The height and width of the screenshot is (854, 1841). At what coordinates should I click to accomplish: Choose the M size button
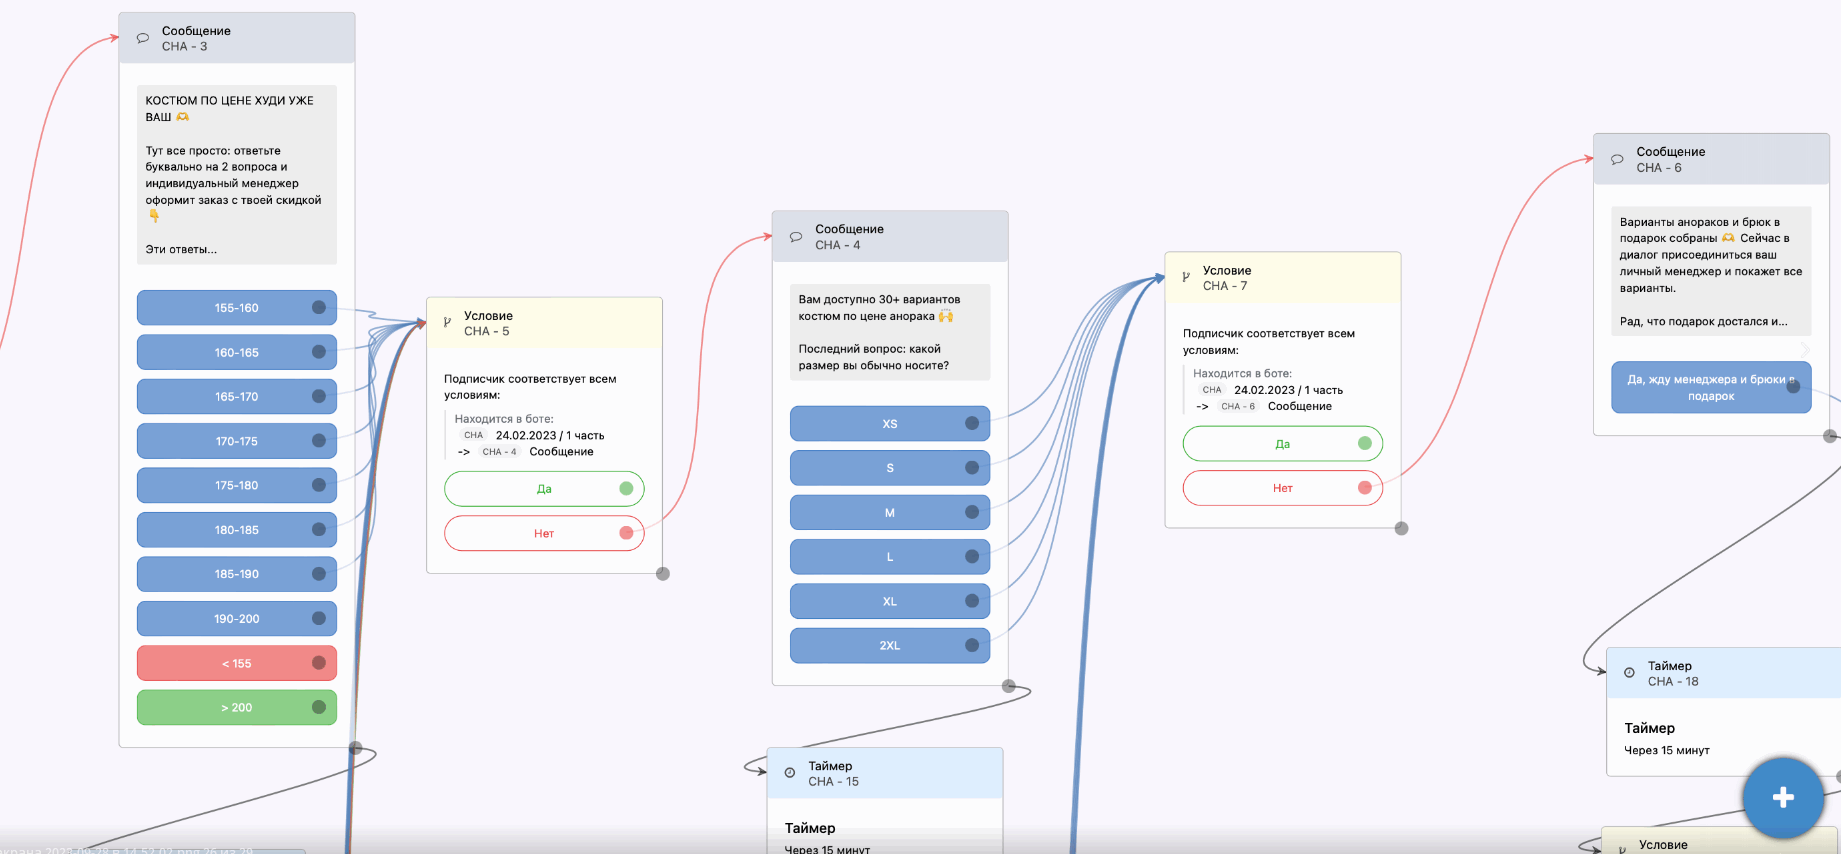click(890, 512)
